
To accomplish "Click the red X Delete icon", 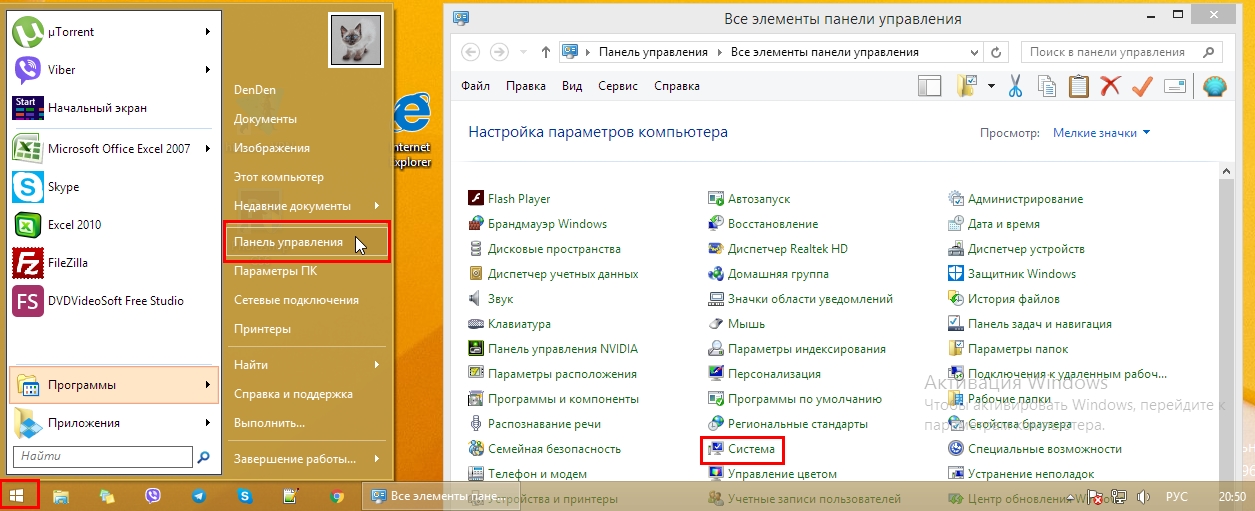I will [1110, 87].
